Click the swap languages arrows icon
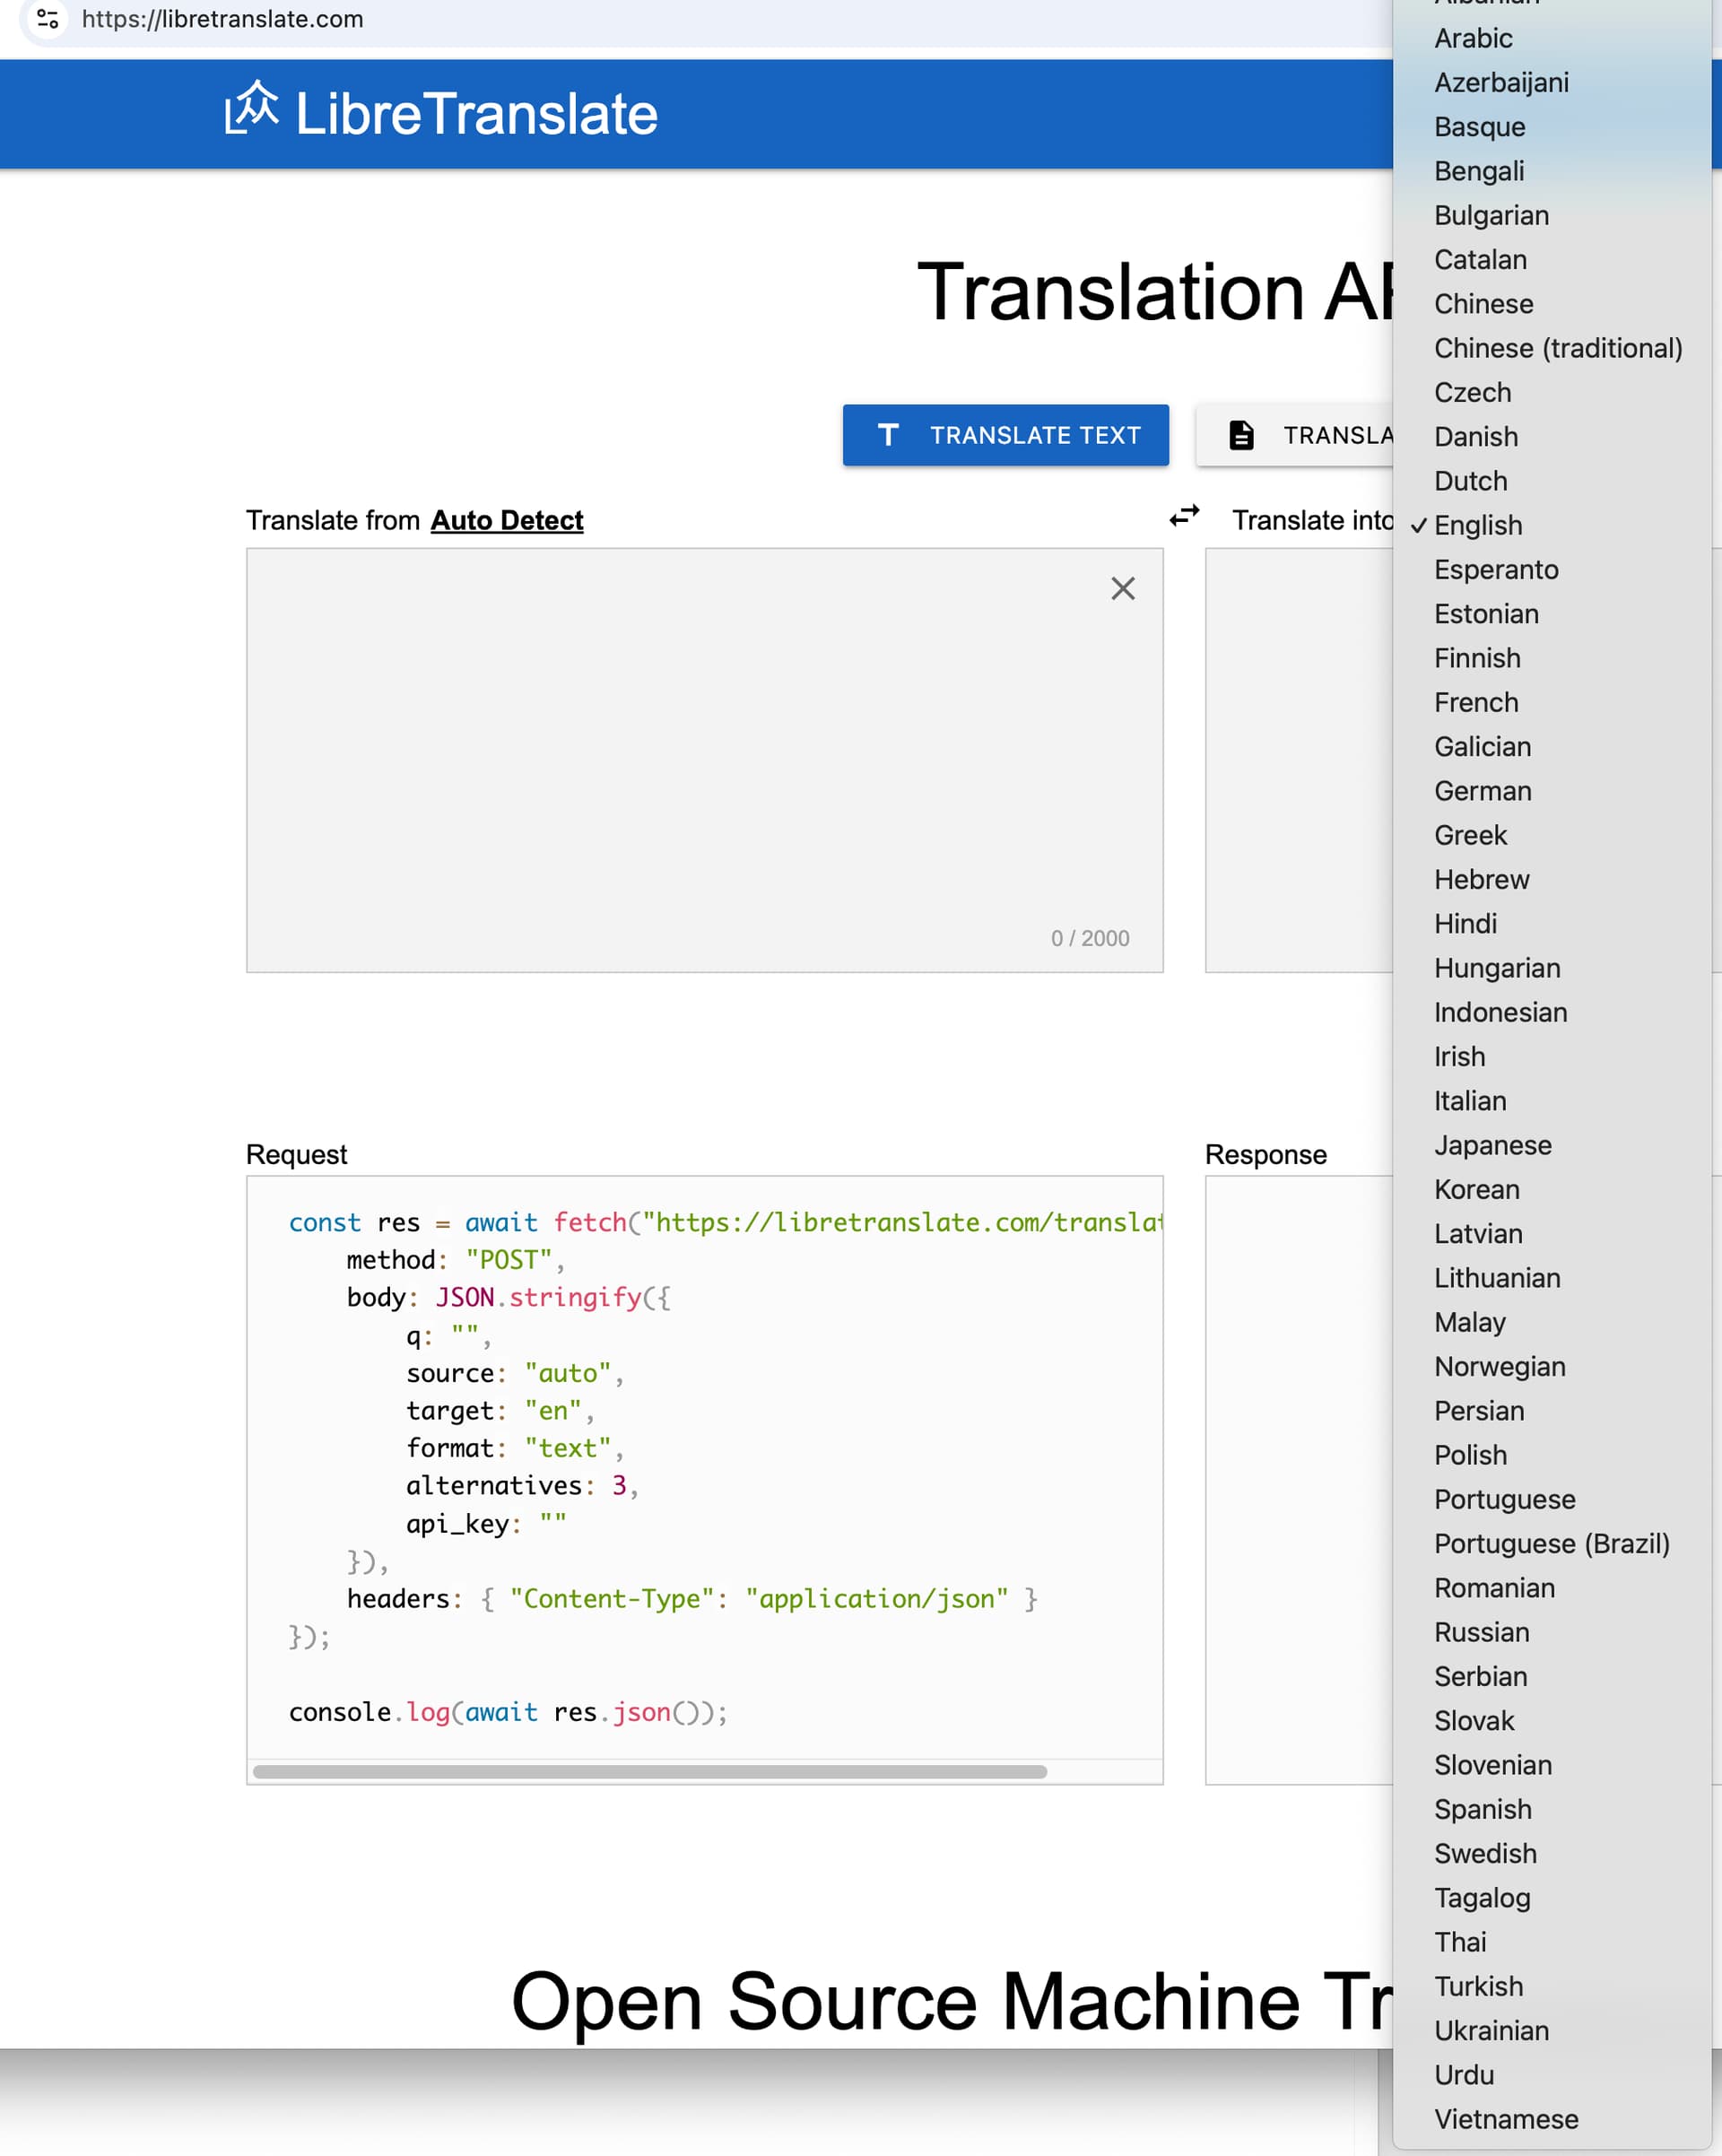 1184,516
